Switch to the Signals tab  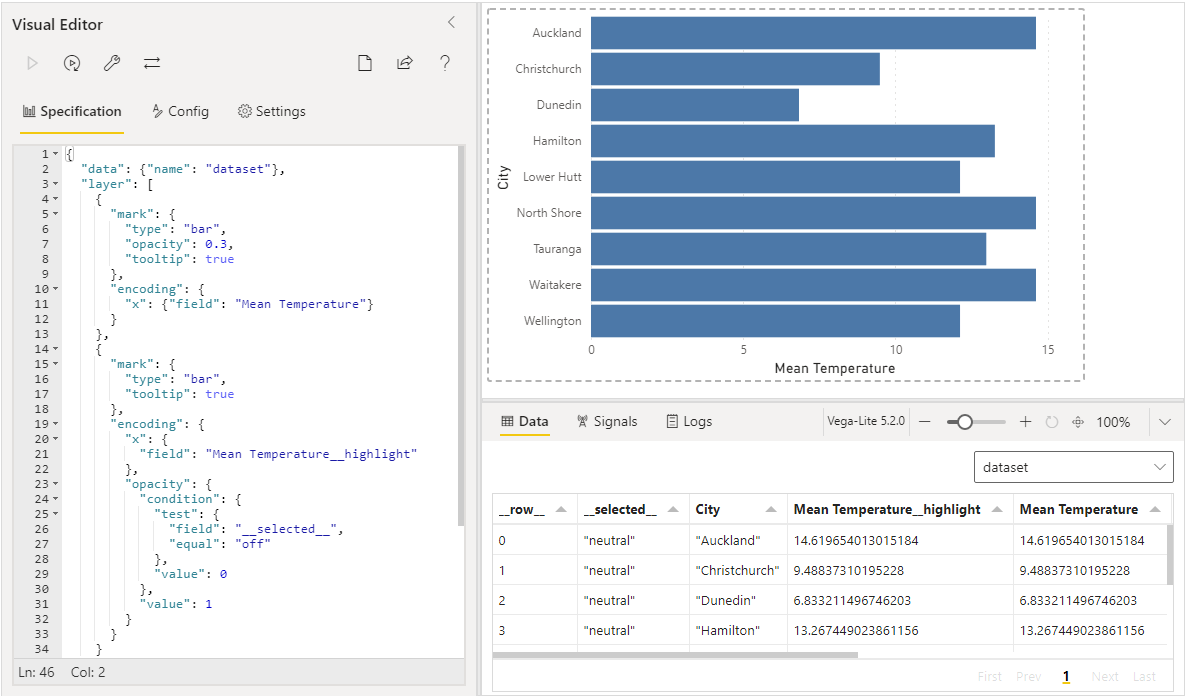click(607, 422)
